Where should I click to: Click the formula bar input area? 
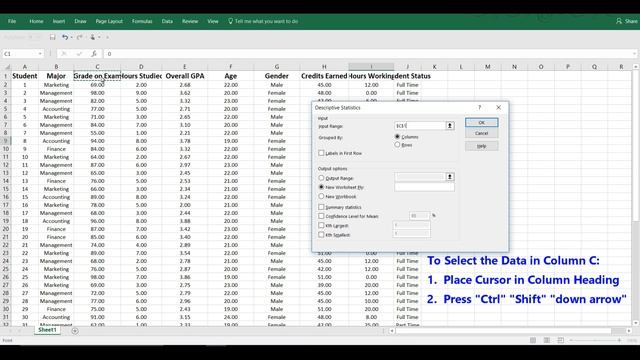(369, 53)
